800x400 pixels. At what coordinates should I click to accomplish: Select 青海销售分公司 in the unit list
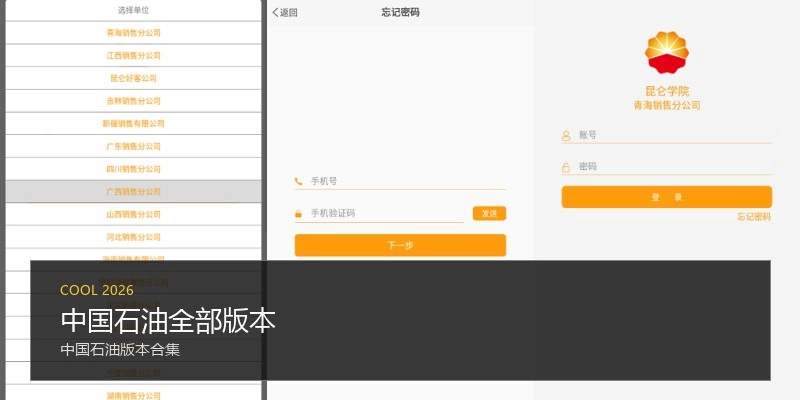(133, 33)
